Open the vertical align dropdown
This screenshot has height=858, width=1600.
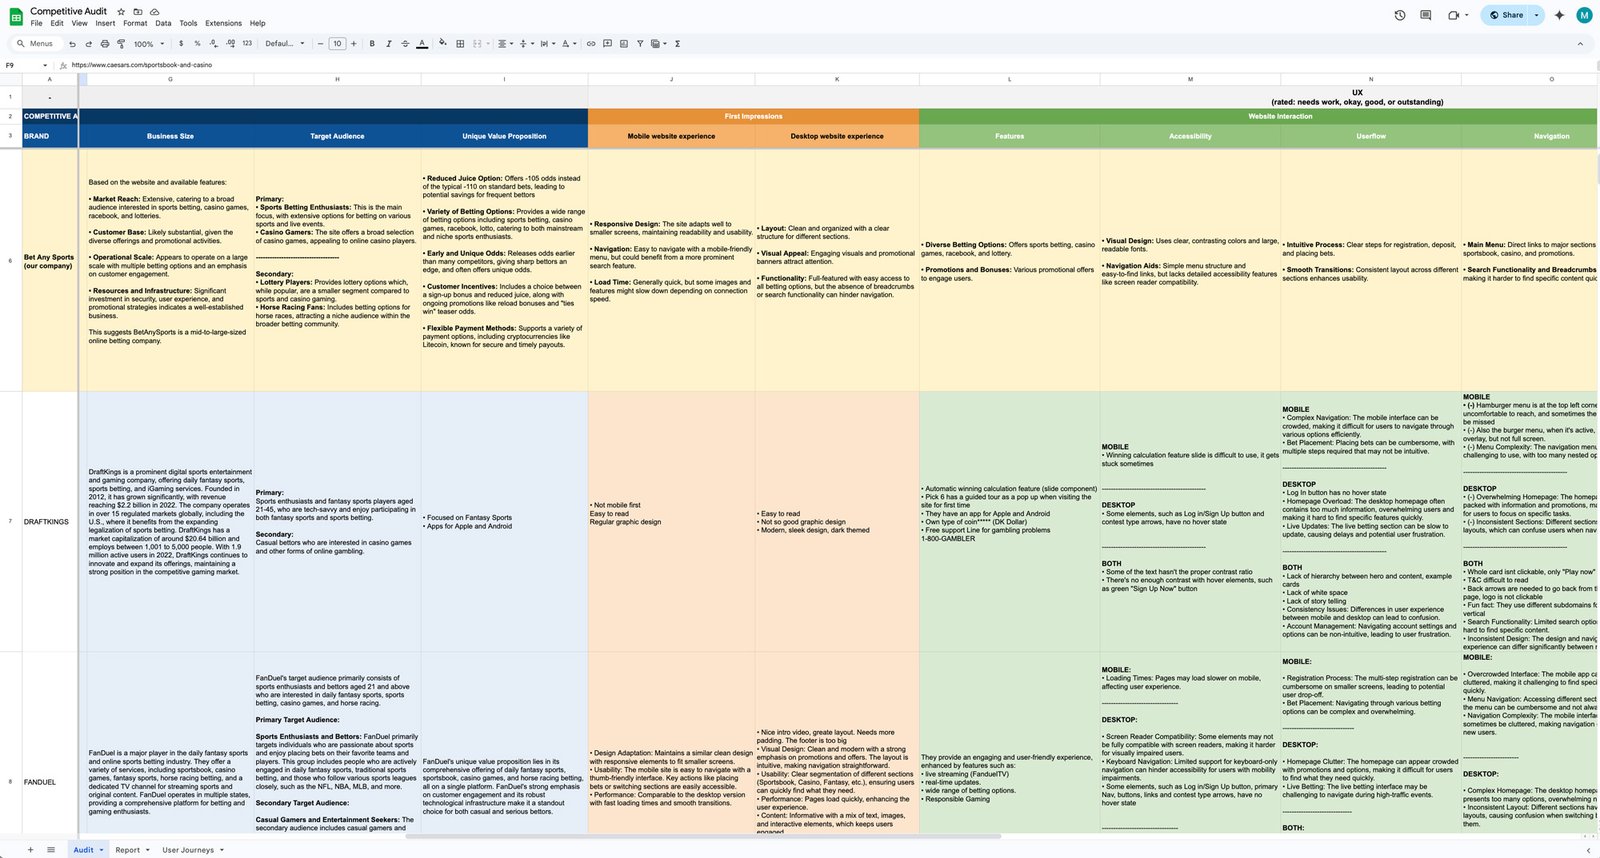click(526, 44)
